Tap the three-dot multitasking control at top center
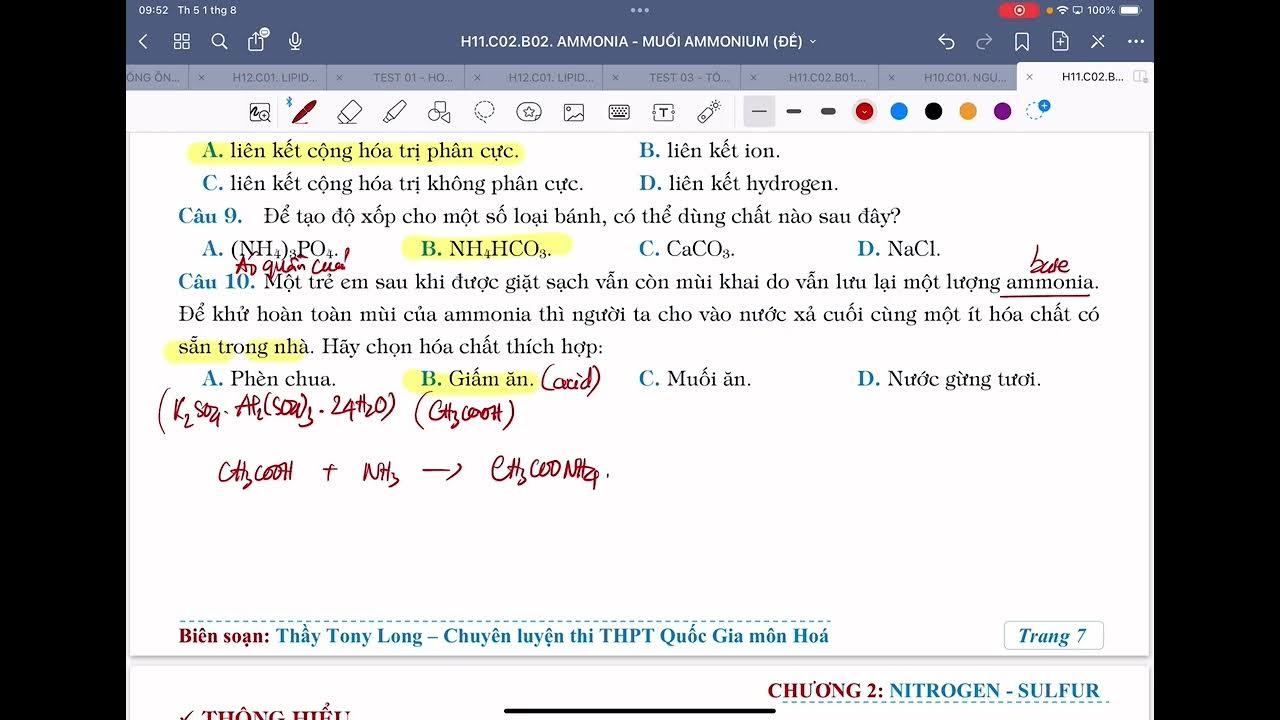The height and width of the screenshot is (720, 1280). [x=640, y=10]
